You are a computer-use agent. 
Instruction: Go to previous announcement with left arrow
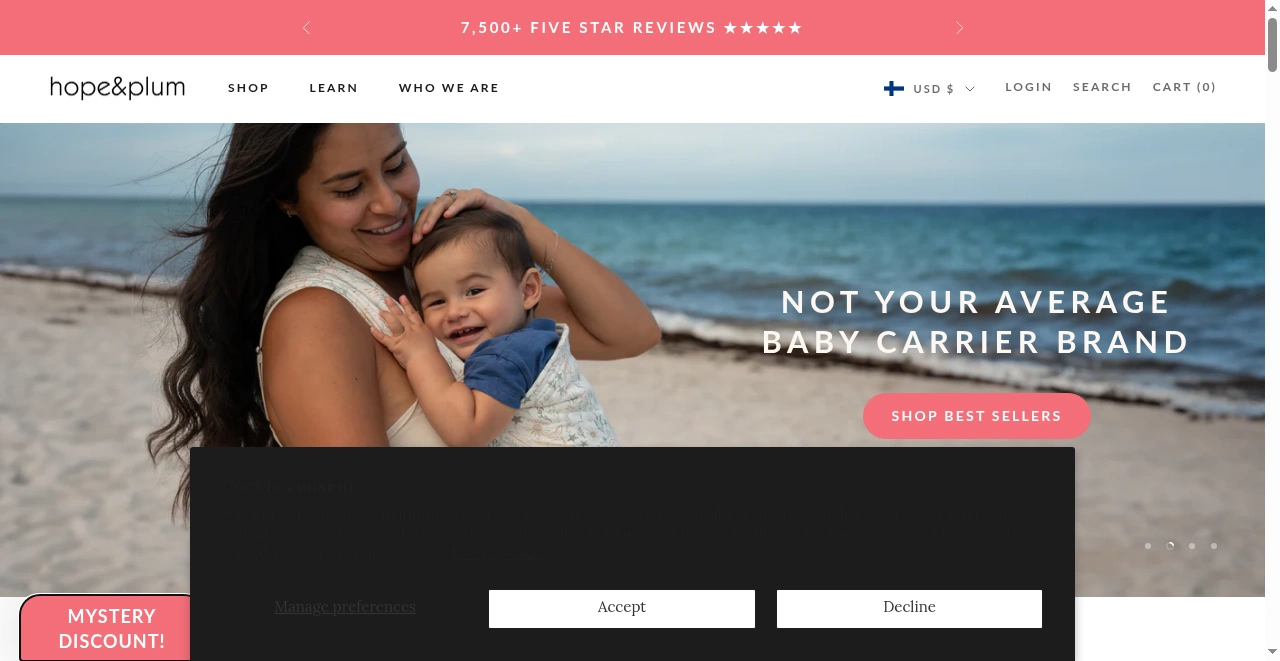pyautogui.click(x=306, y=28)
